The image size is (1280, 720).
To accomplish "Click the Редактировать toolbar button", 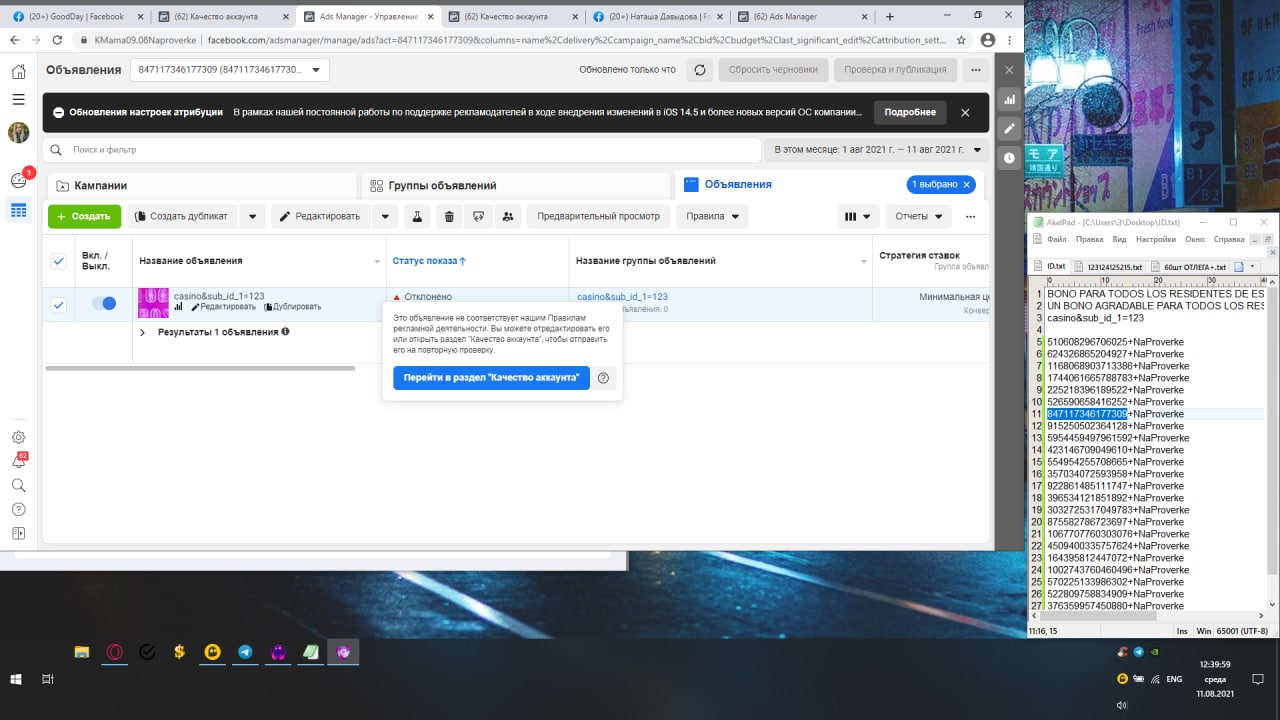I will coord(321,216).
